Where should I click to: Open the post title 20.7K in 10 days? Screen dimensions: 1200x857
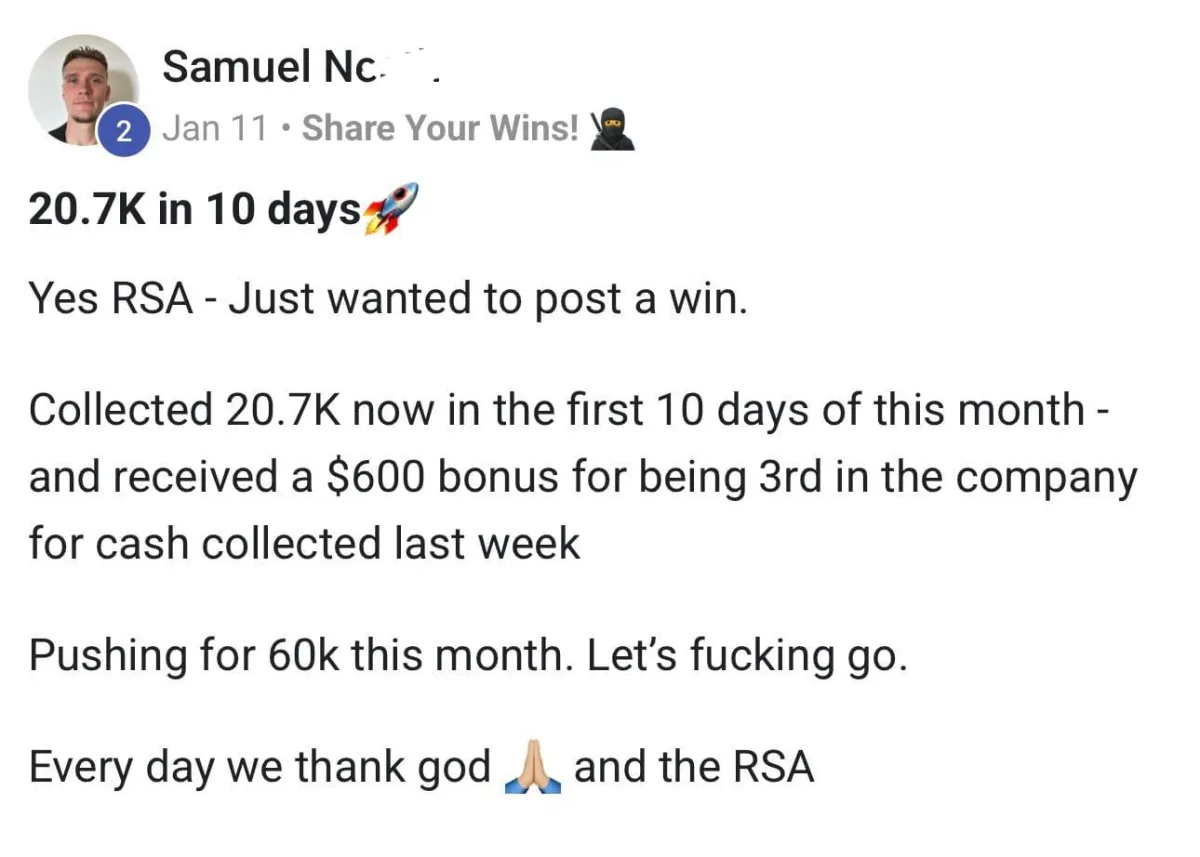point(195,211)
